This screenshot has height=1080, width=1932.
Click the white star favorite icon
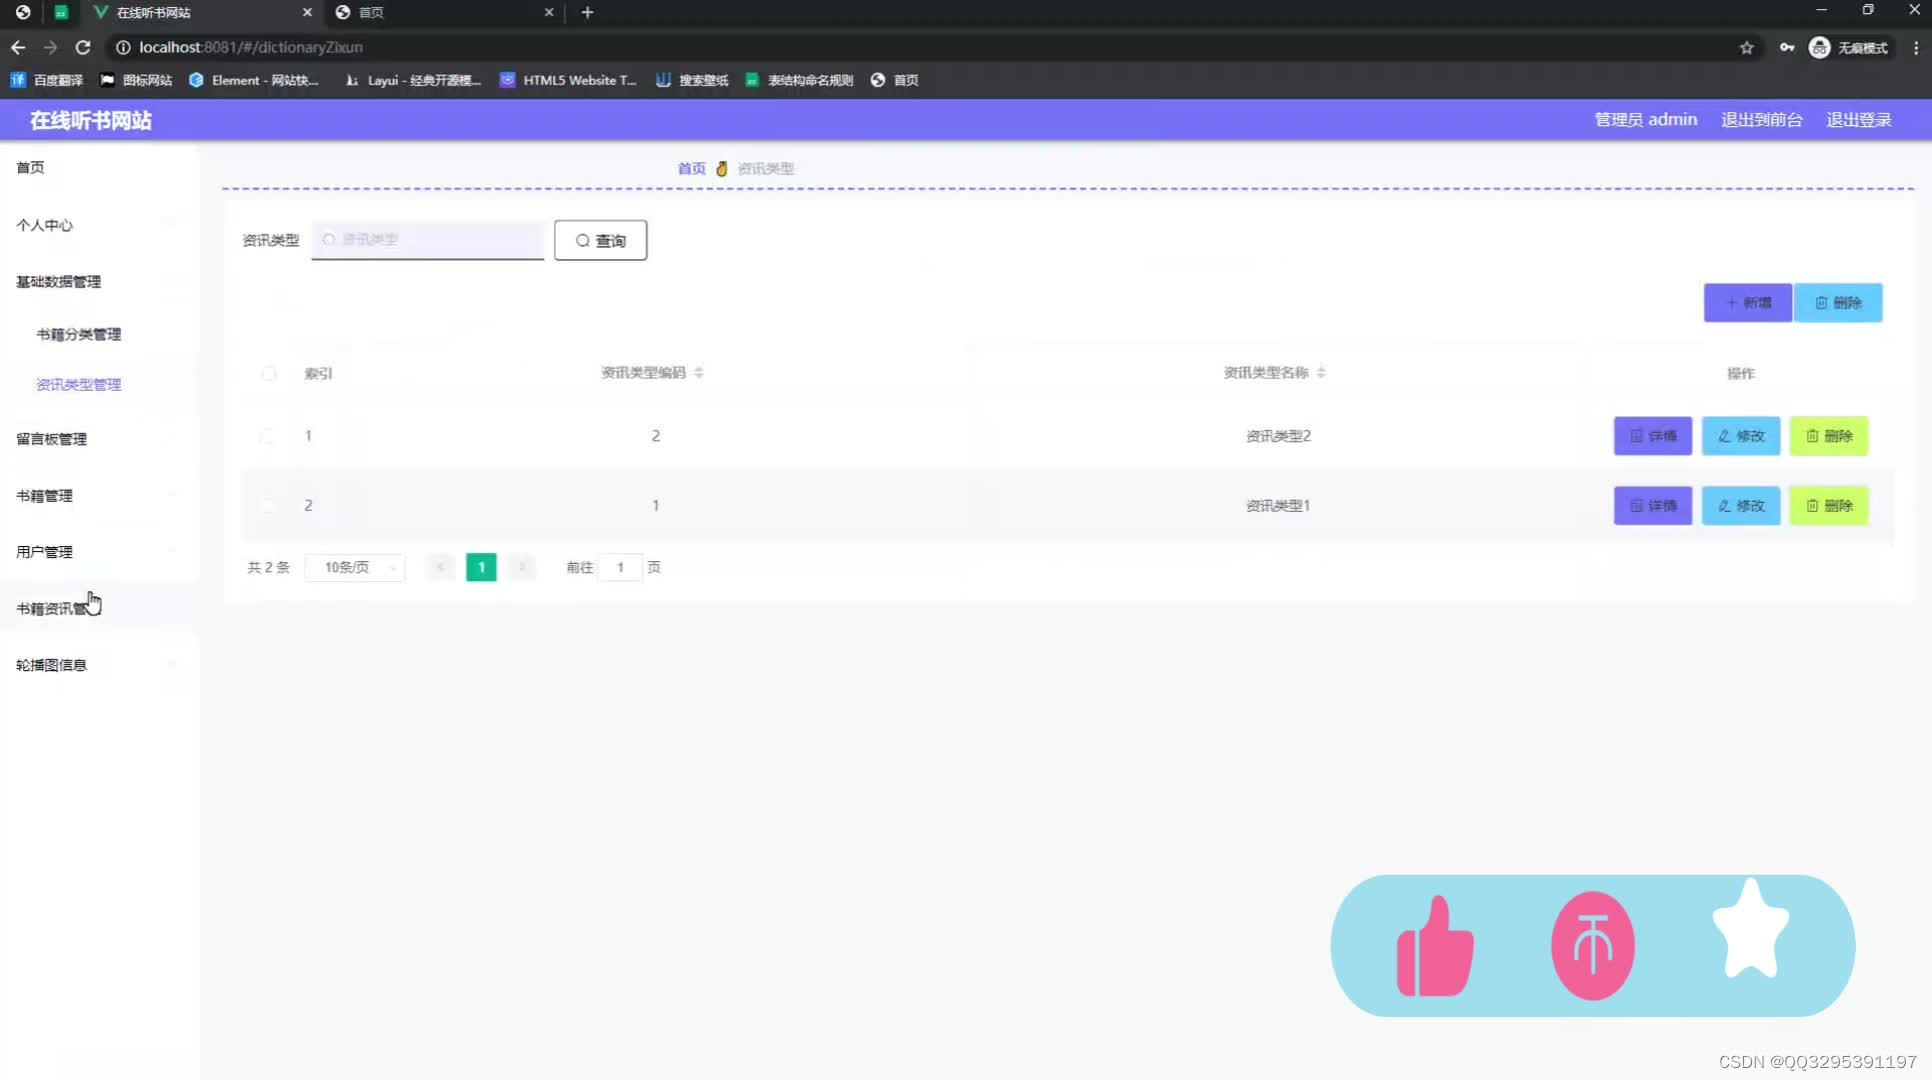click(x=1750, y=930)
